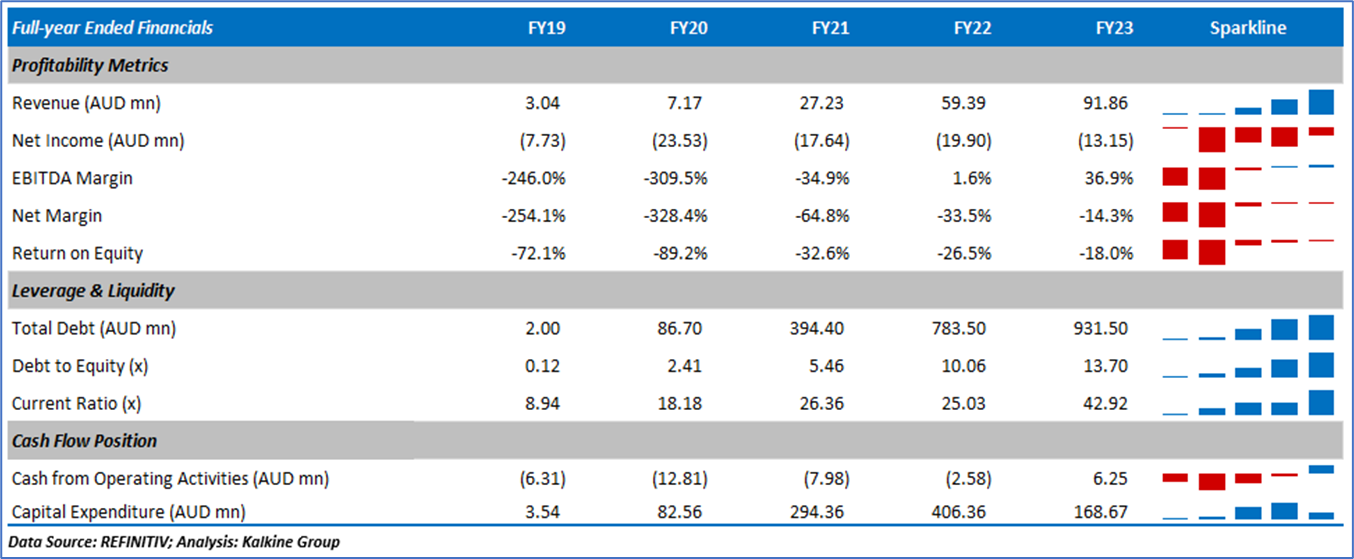Select the Profitability Metrics section heading
This screenshot has height=559, width=1354.
pos(90,66)
